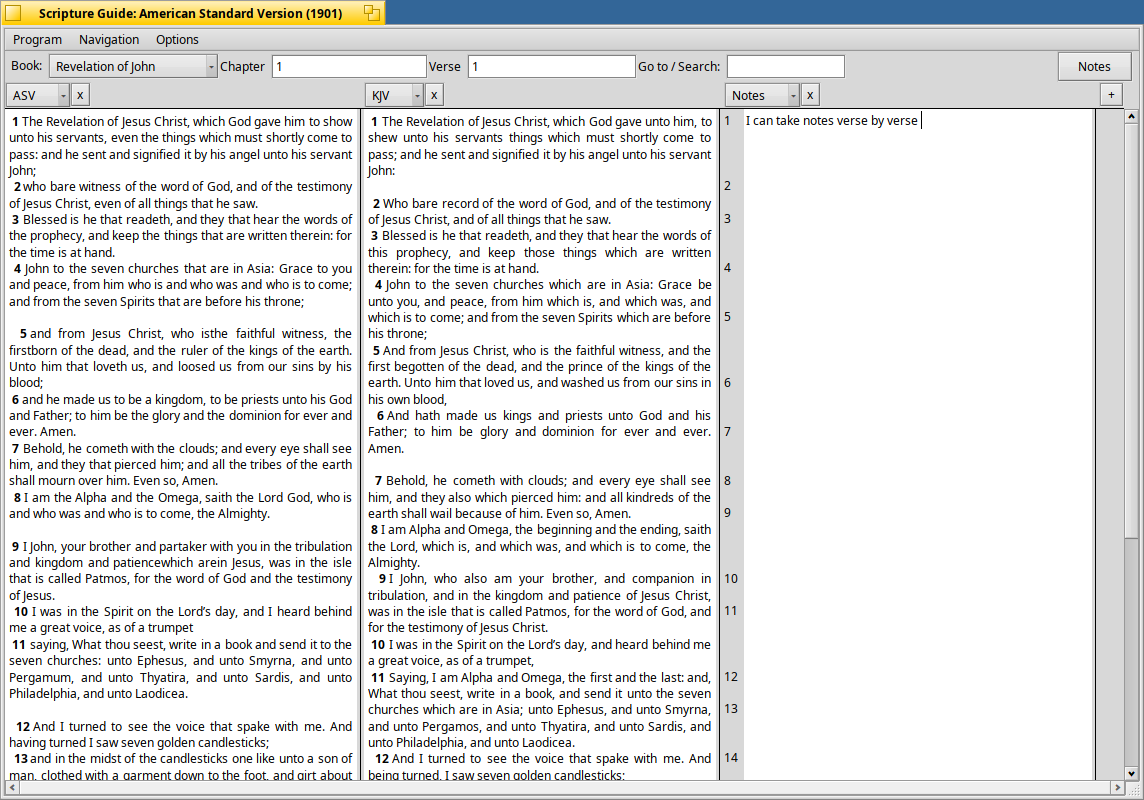Click KJV verse 7 'Behold, he cometh with clouds'
Viewport: 1144px width, 800px height.
point(540,497)
